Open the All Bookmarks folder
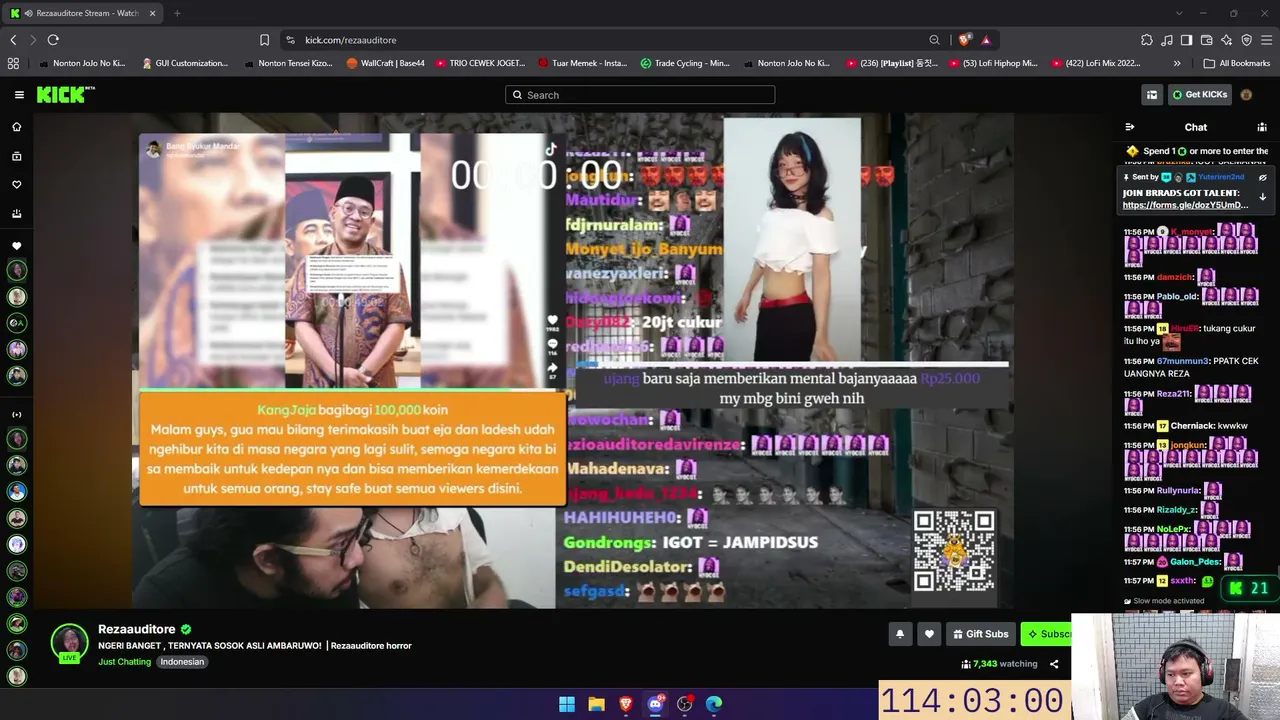This screenshot has width=1280, height=720. (x=1237, y=63)
